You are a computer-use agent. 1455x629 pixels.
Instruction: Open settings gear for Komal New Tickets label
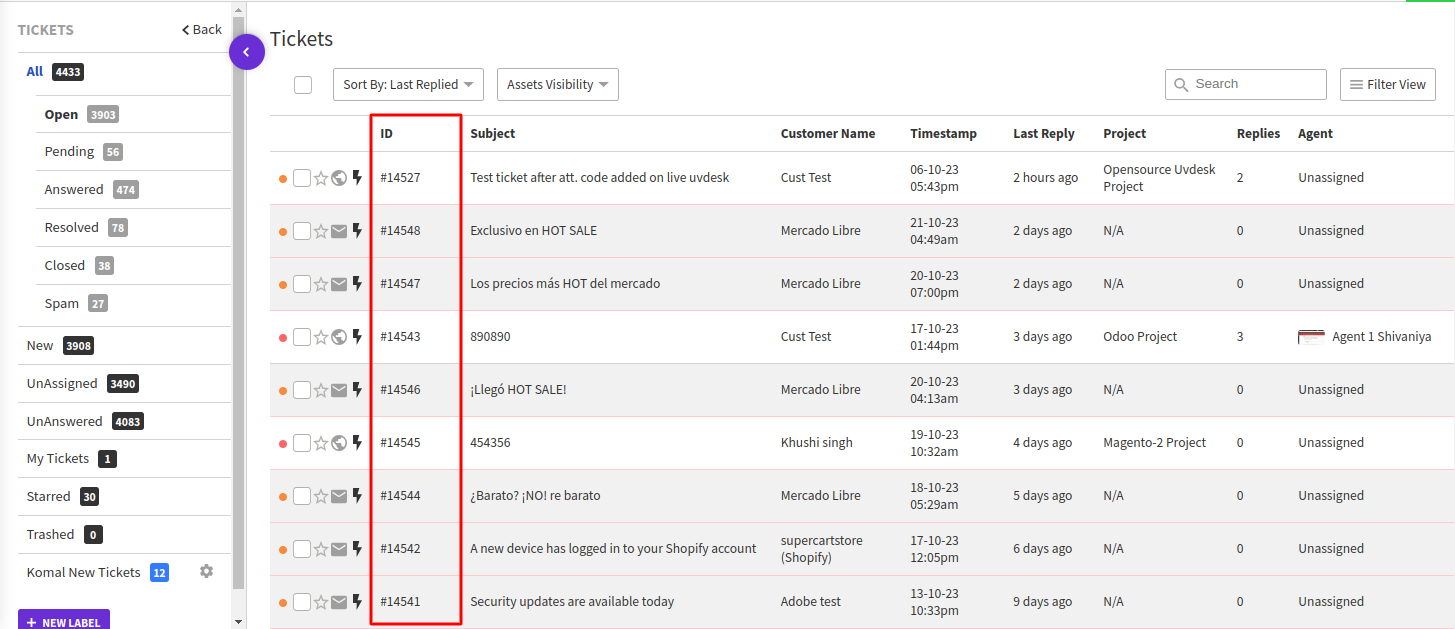(x=206, y=571)
